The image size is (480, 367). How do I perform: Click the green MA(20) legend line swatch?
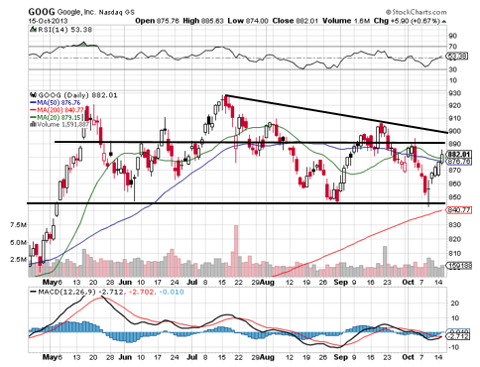pyautogui.click(x=33, y=117)
